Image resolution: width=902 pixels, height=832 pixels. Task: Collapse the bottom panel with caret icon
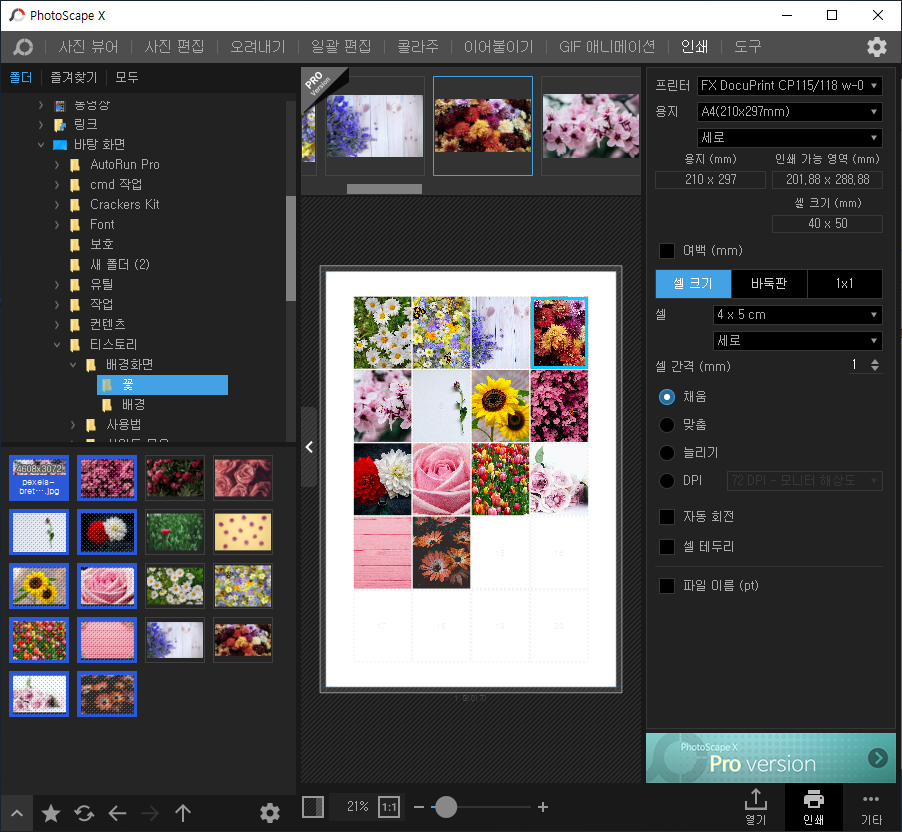coord(17,813)
